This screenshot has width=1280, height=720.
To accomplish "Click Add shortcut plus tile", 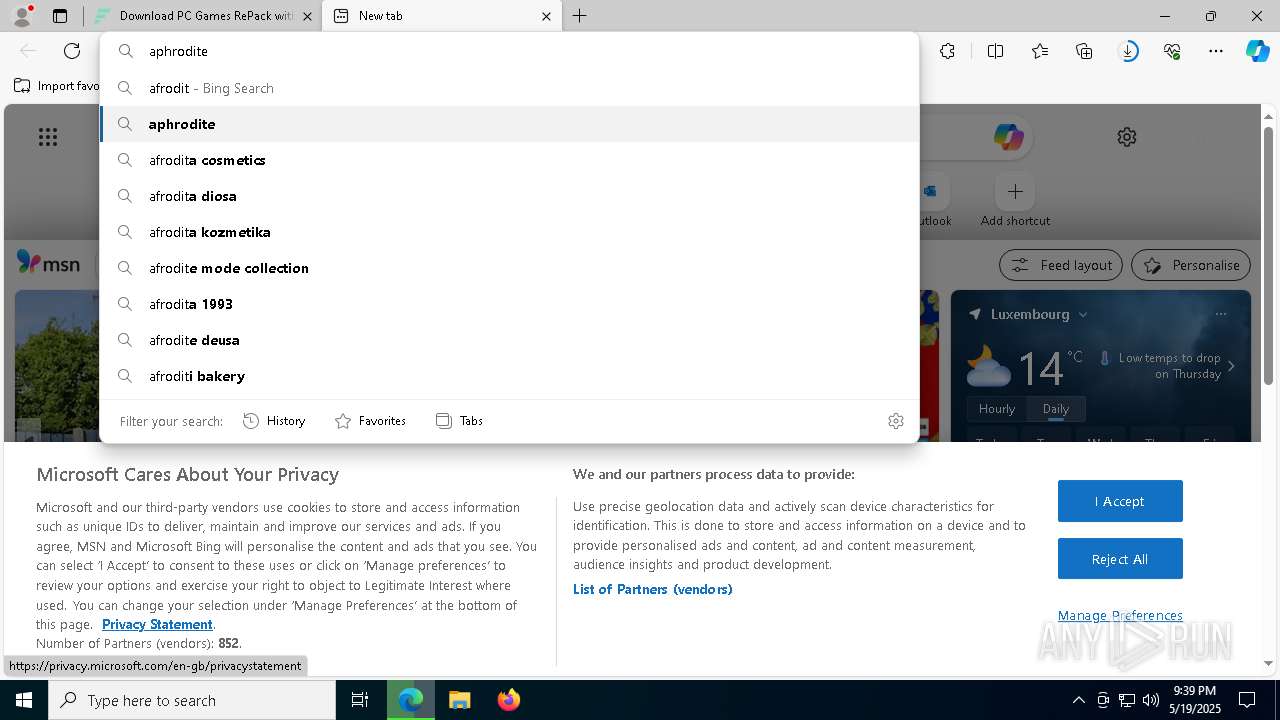I will 1015,191.
